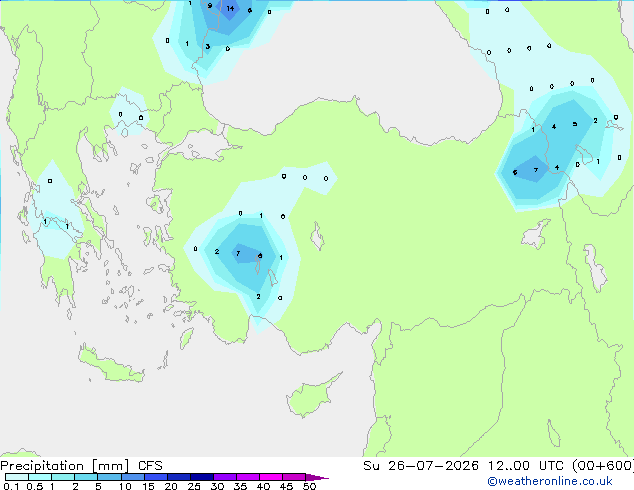Click the '9' precipitation value near the top
The height and width of the screenshot is (490, 634).
coord(209,6)
